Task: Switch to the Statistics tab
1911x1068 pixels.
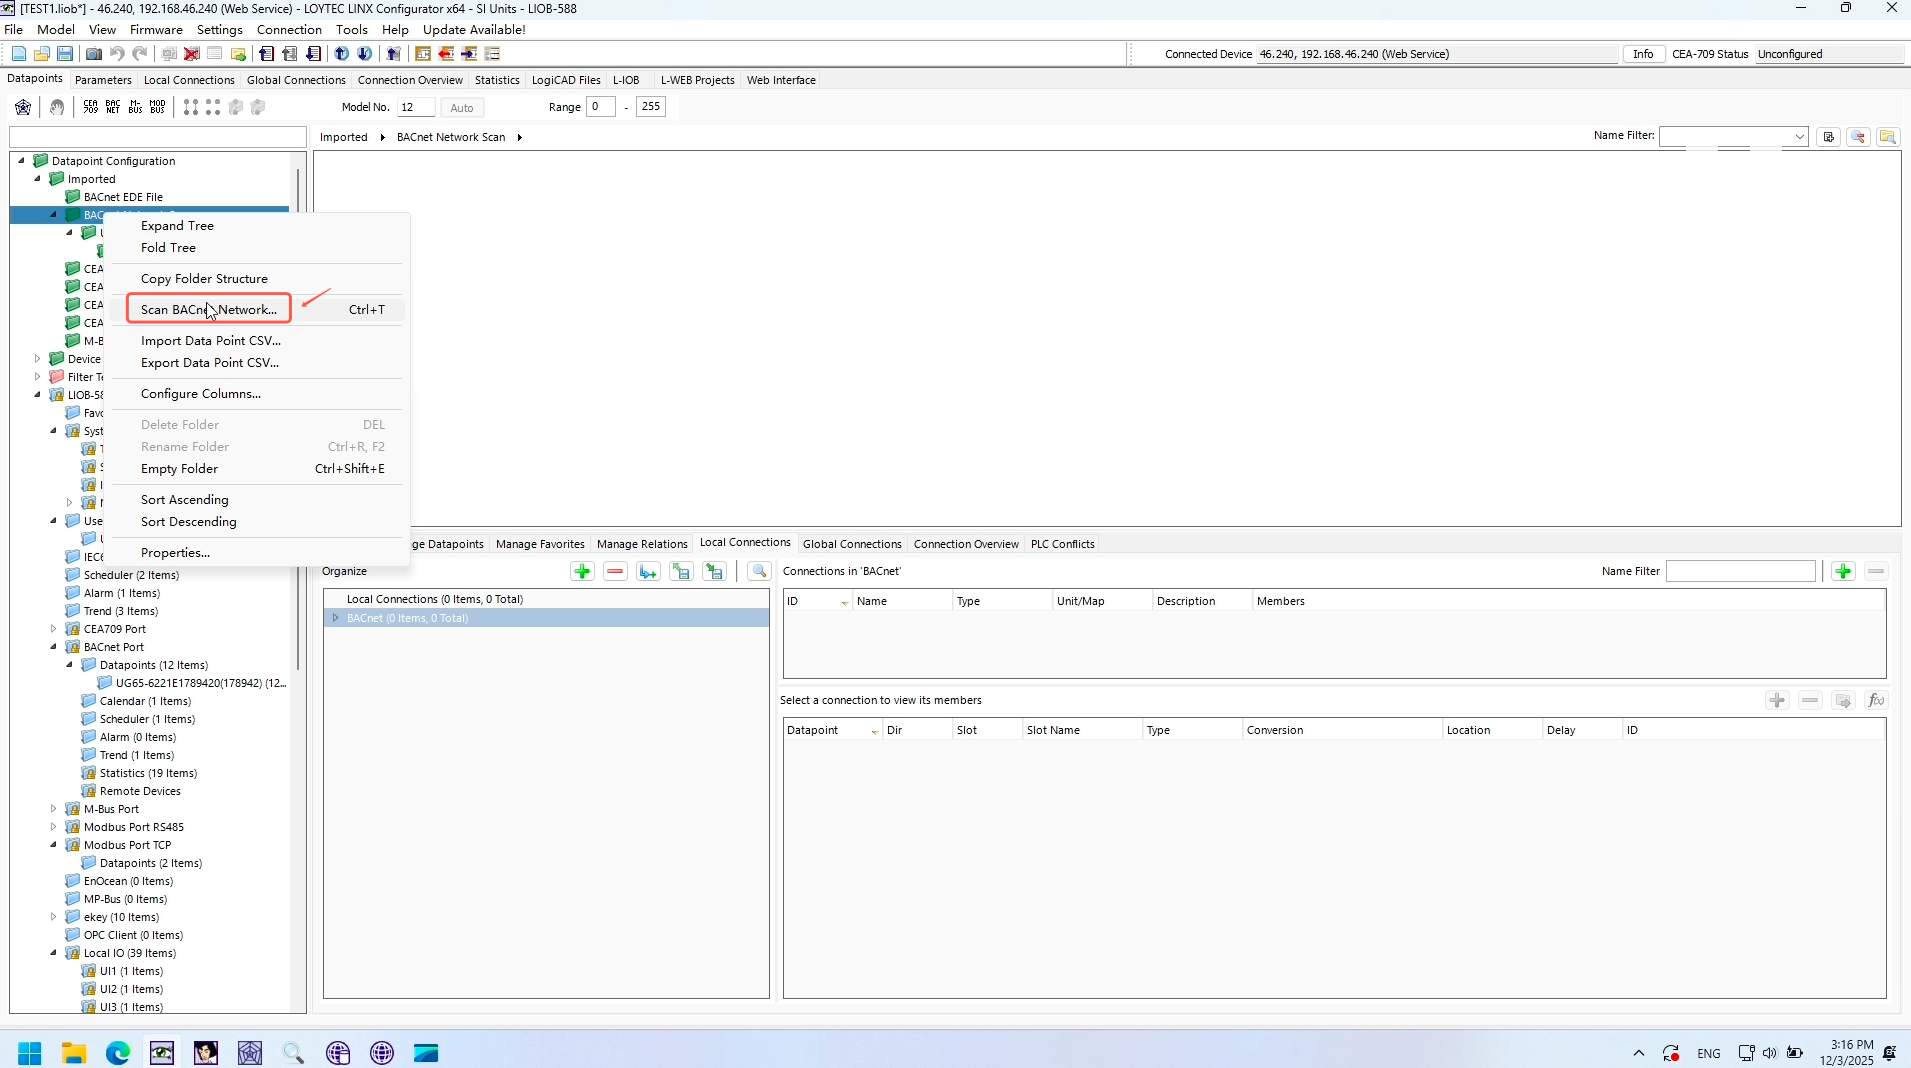Action: click(x=497, y=80)
